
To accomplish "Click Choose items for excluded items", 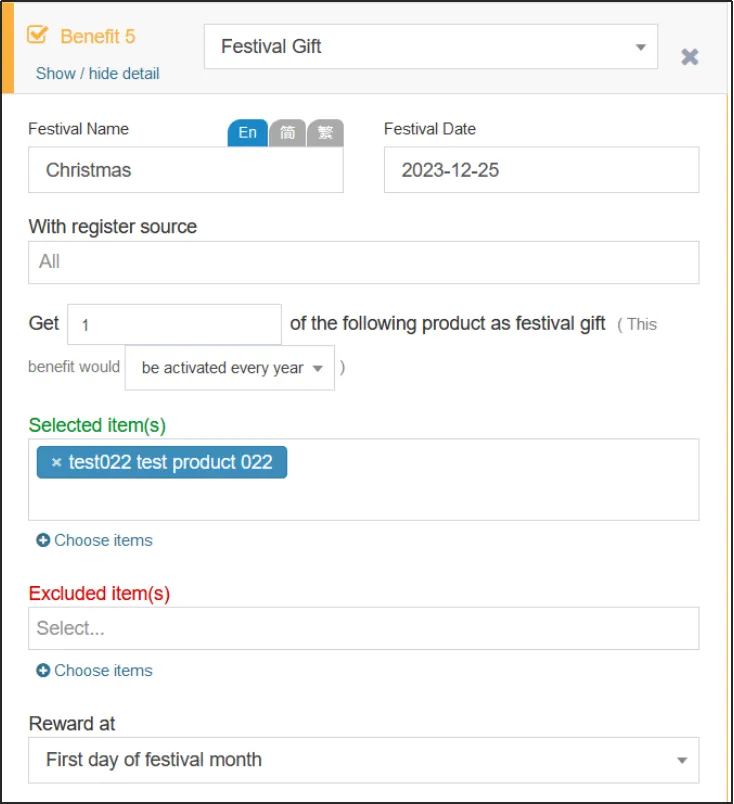I will click(103, 670).
